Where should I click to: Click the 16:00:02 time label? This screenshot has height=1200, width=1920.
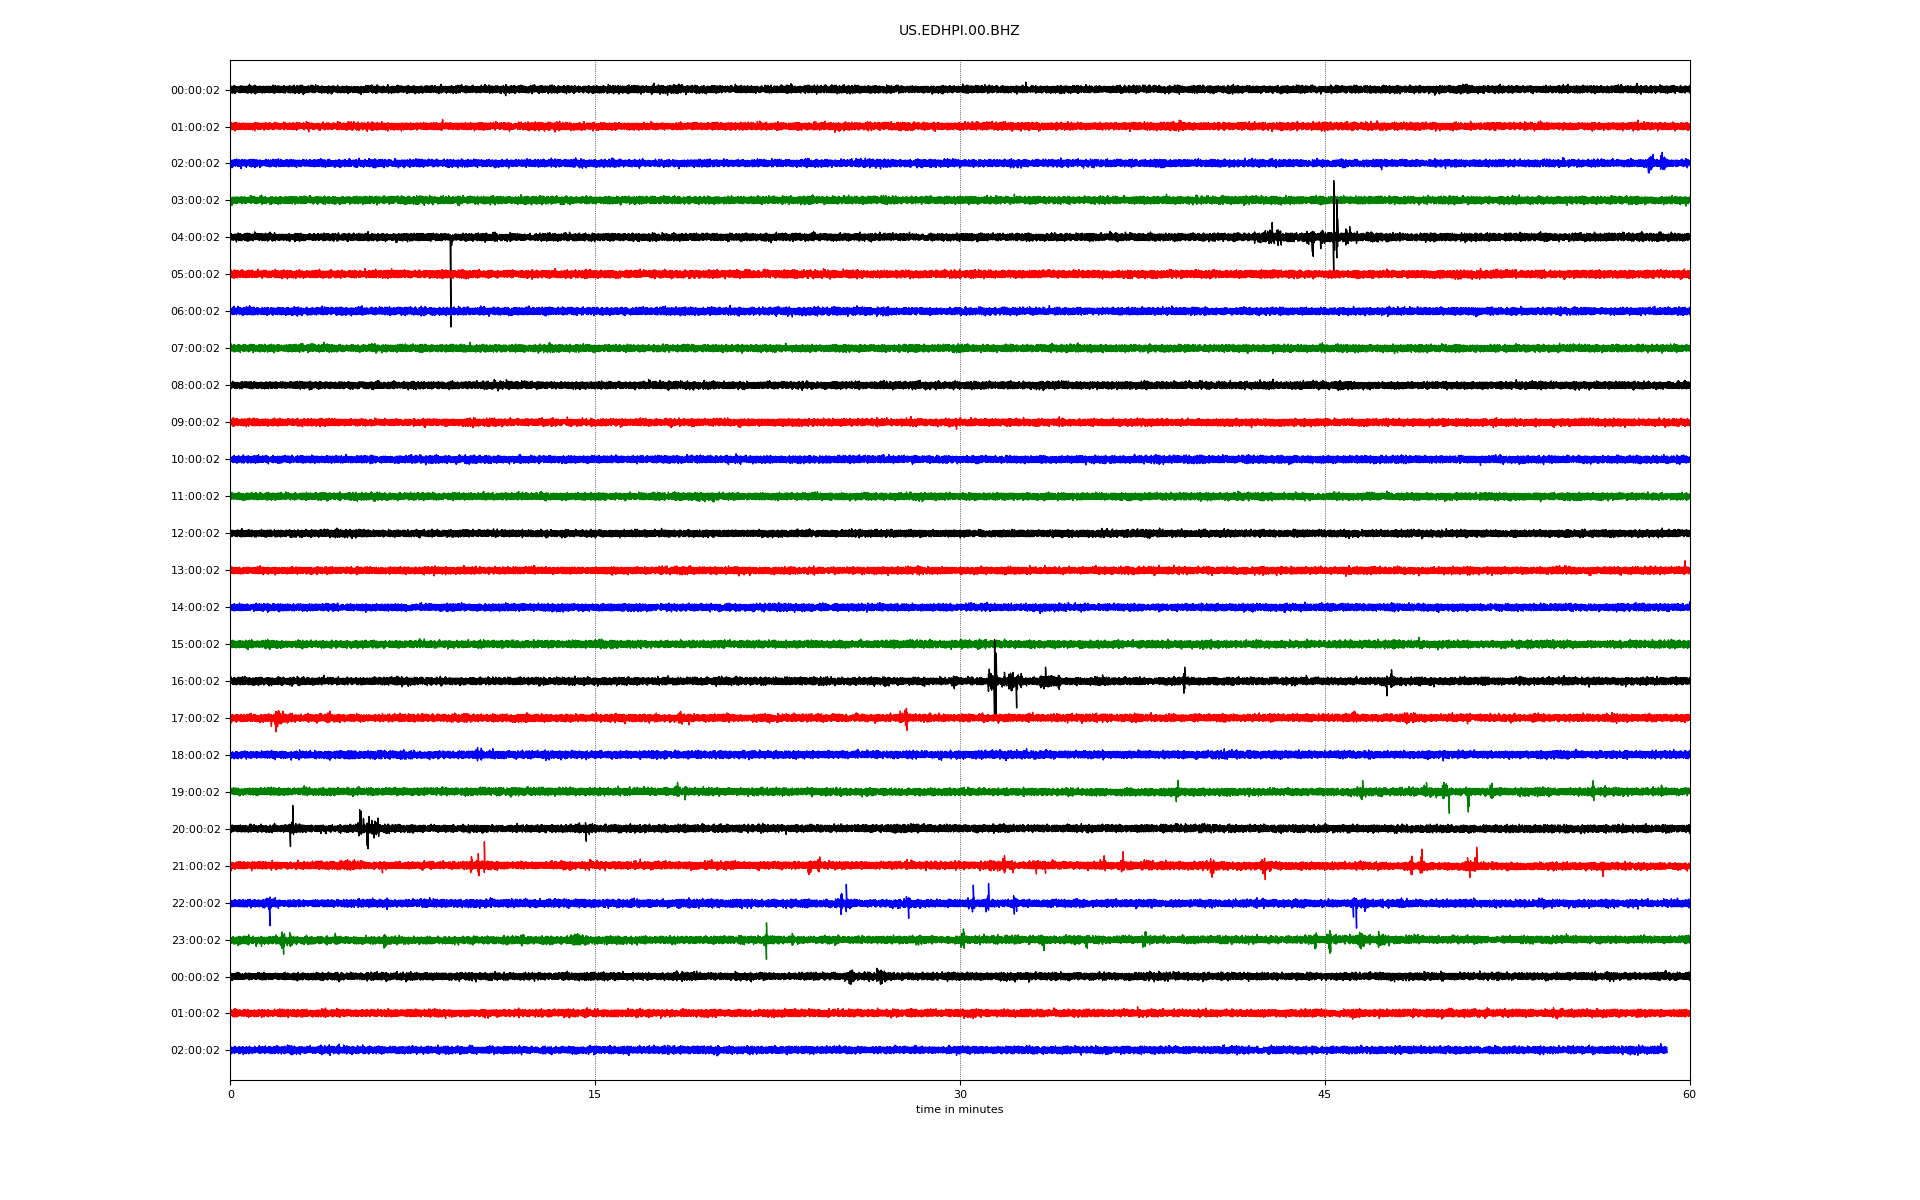tap(195, 682)
